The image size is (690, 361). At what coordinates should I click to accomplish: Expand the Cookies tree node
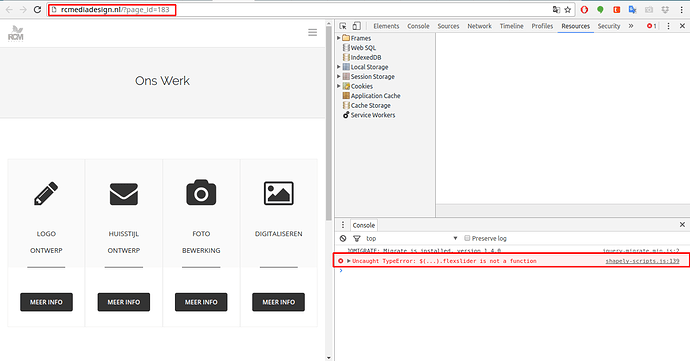point(338,86)
